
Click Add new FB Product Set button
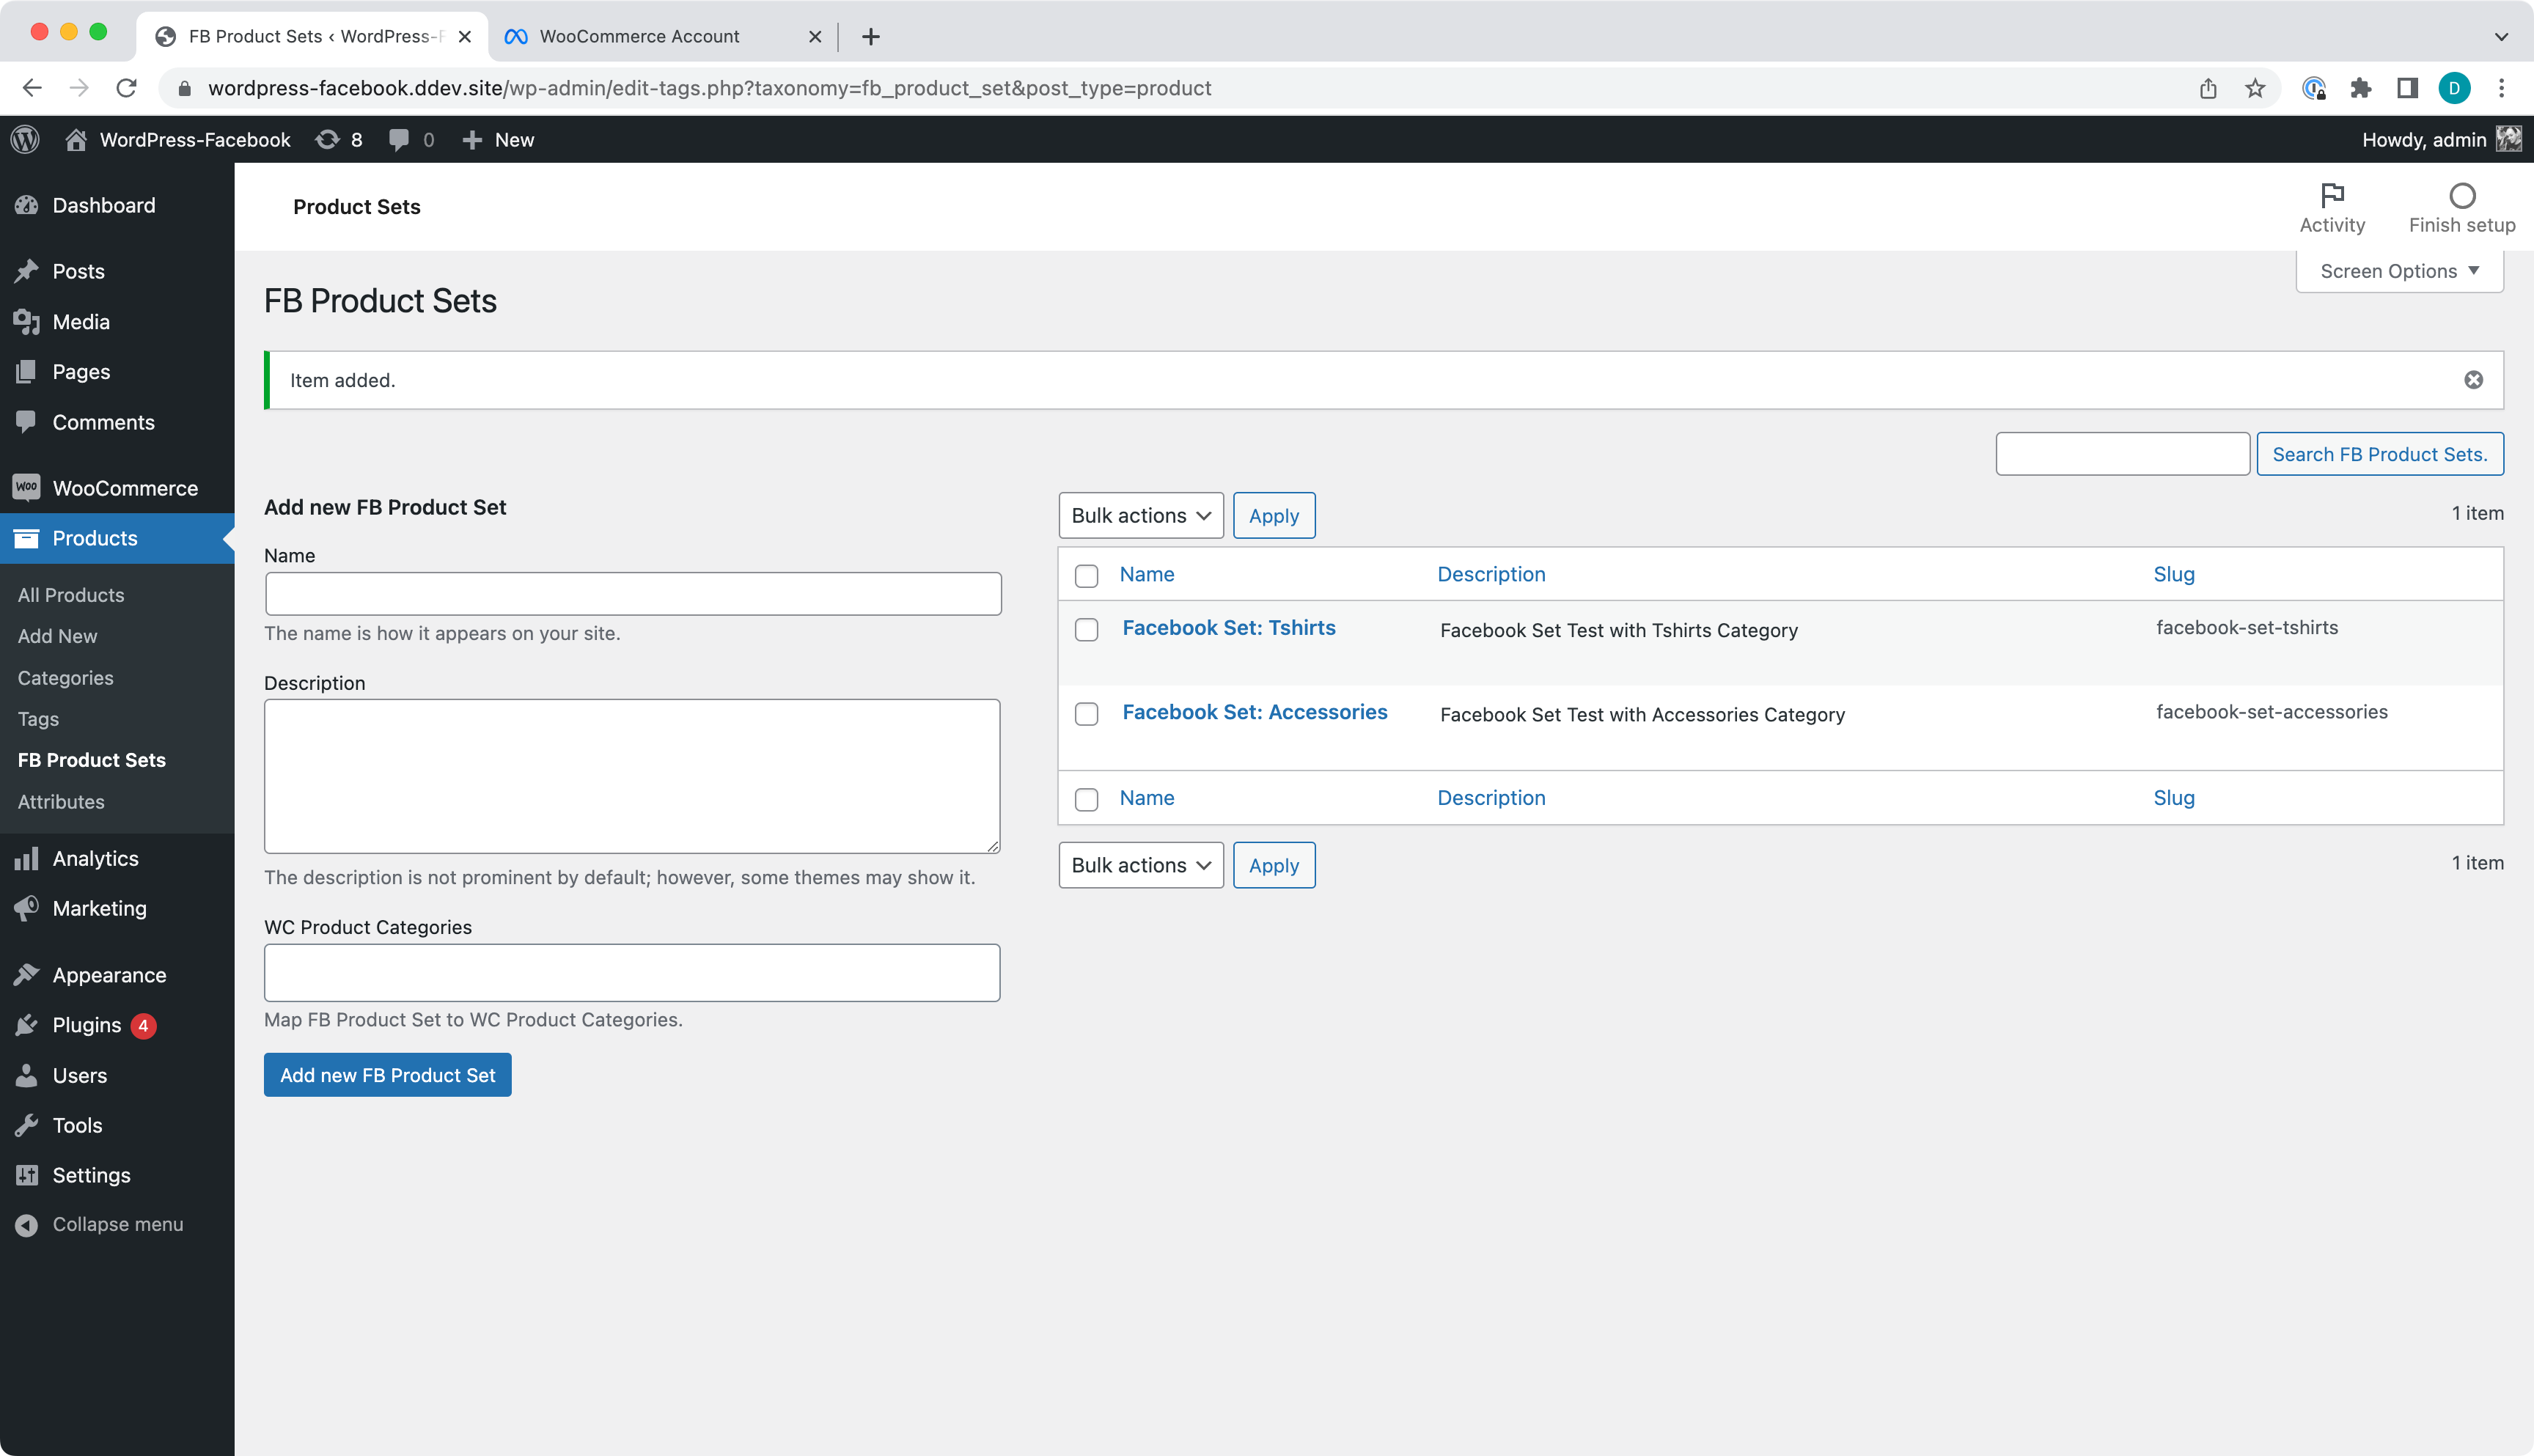pyautogui.click(x=387, y=1075)
